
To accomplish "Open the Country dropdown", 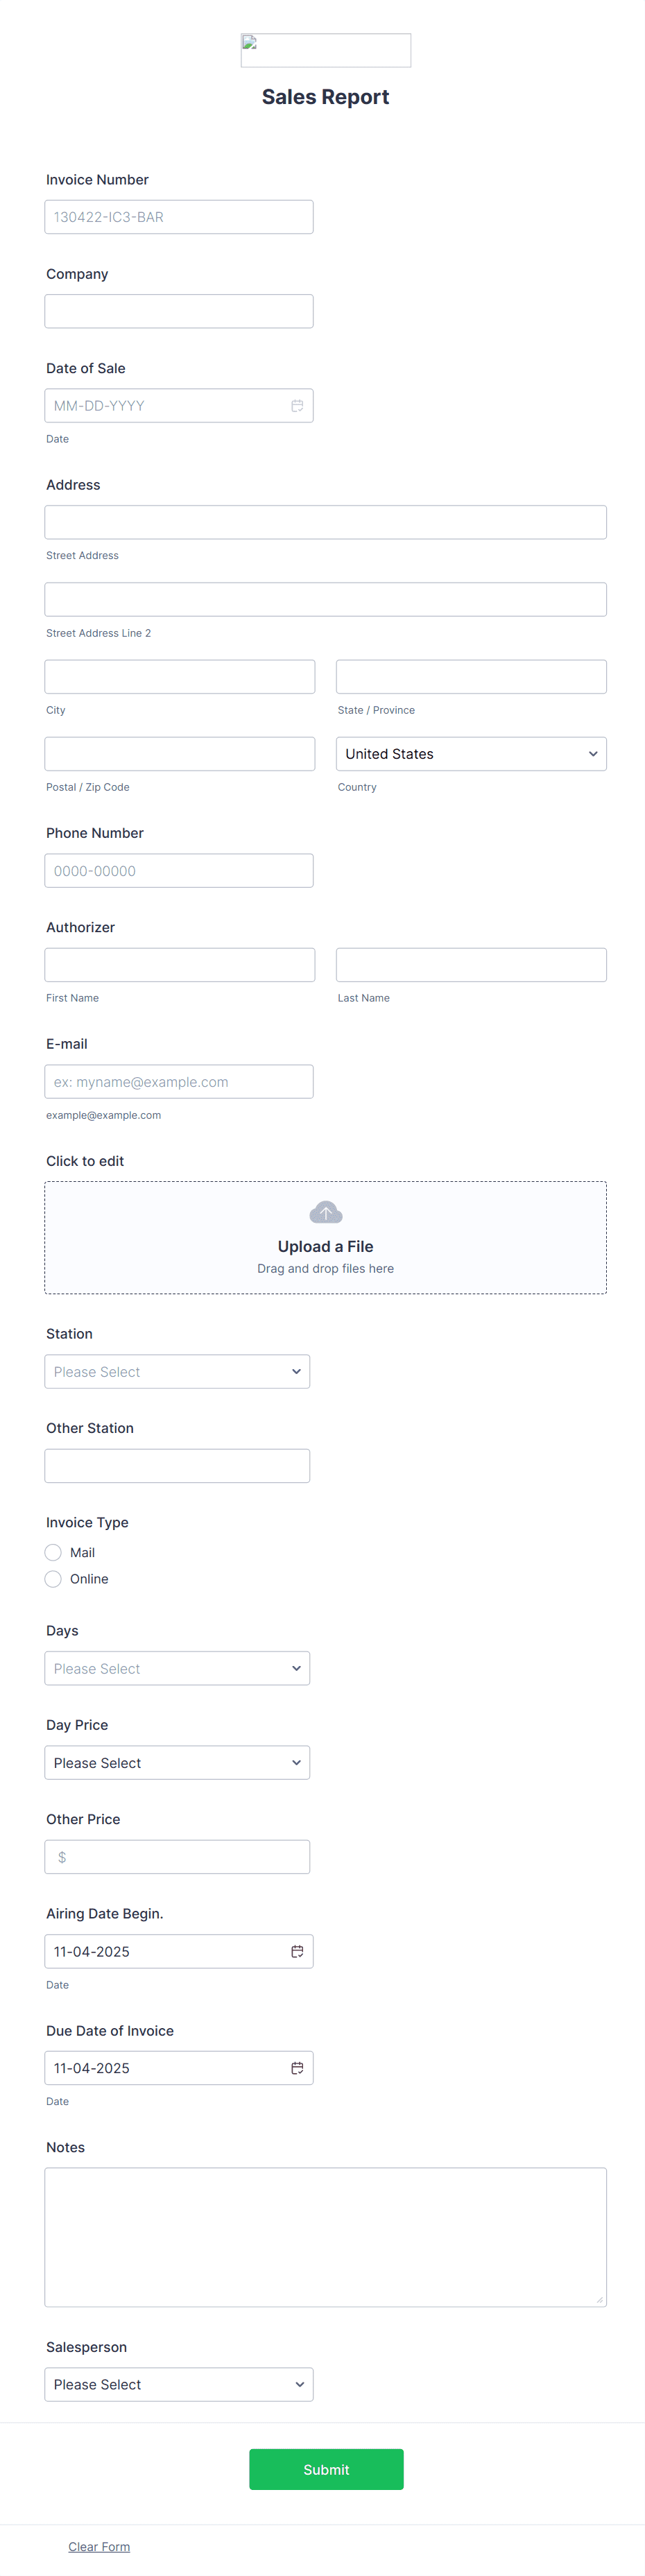I will coord(470,754).
